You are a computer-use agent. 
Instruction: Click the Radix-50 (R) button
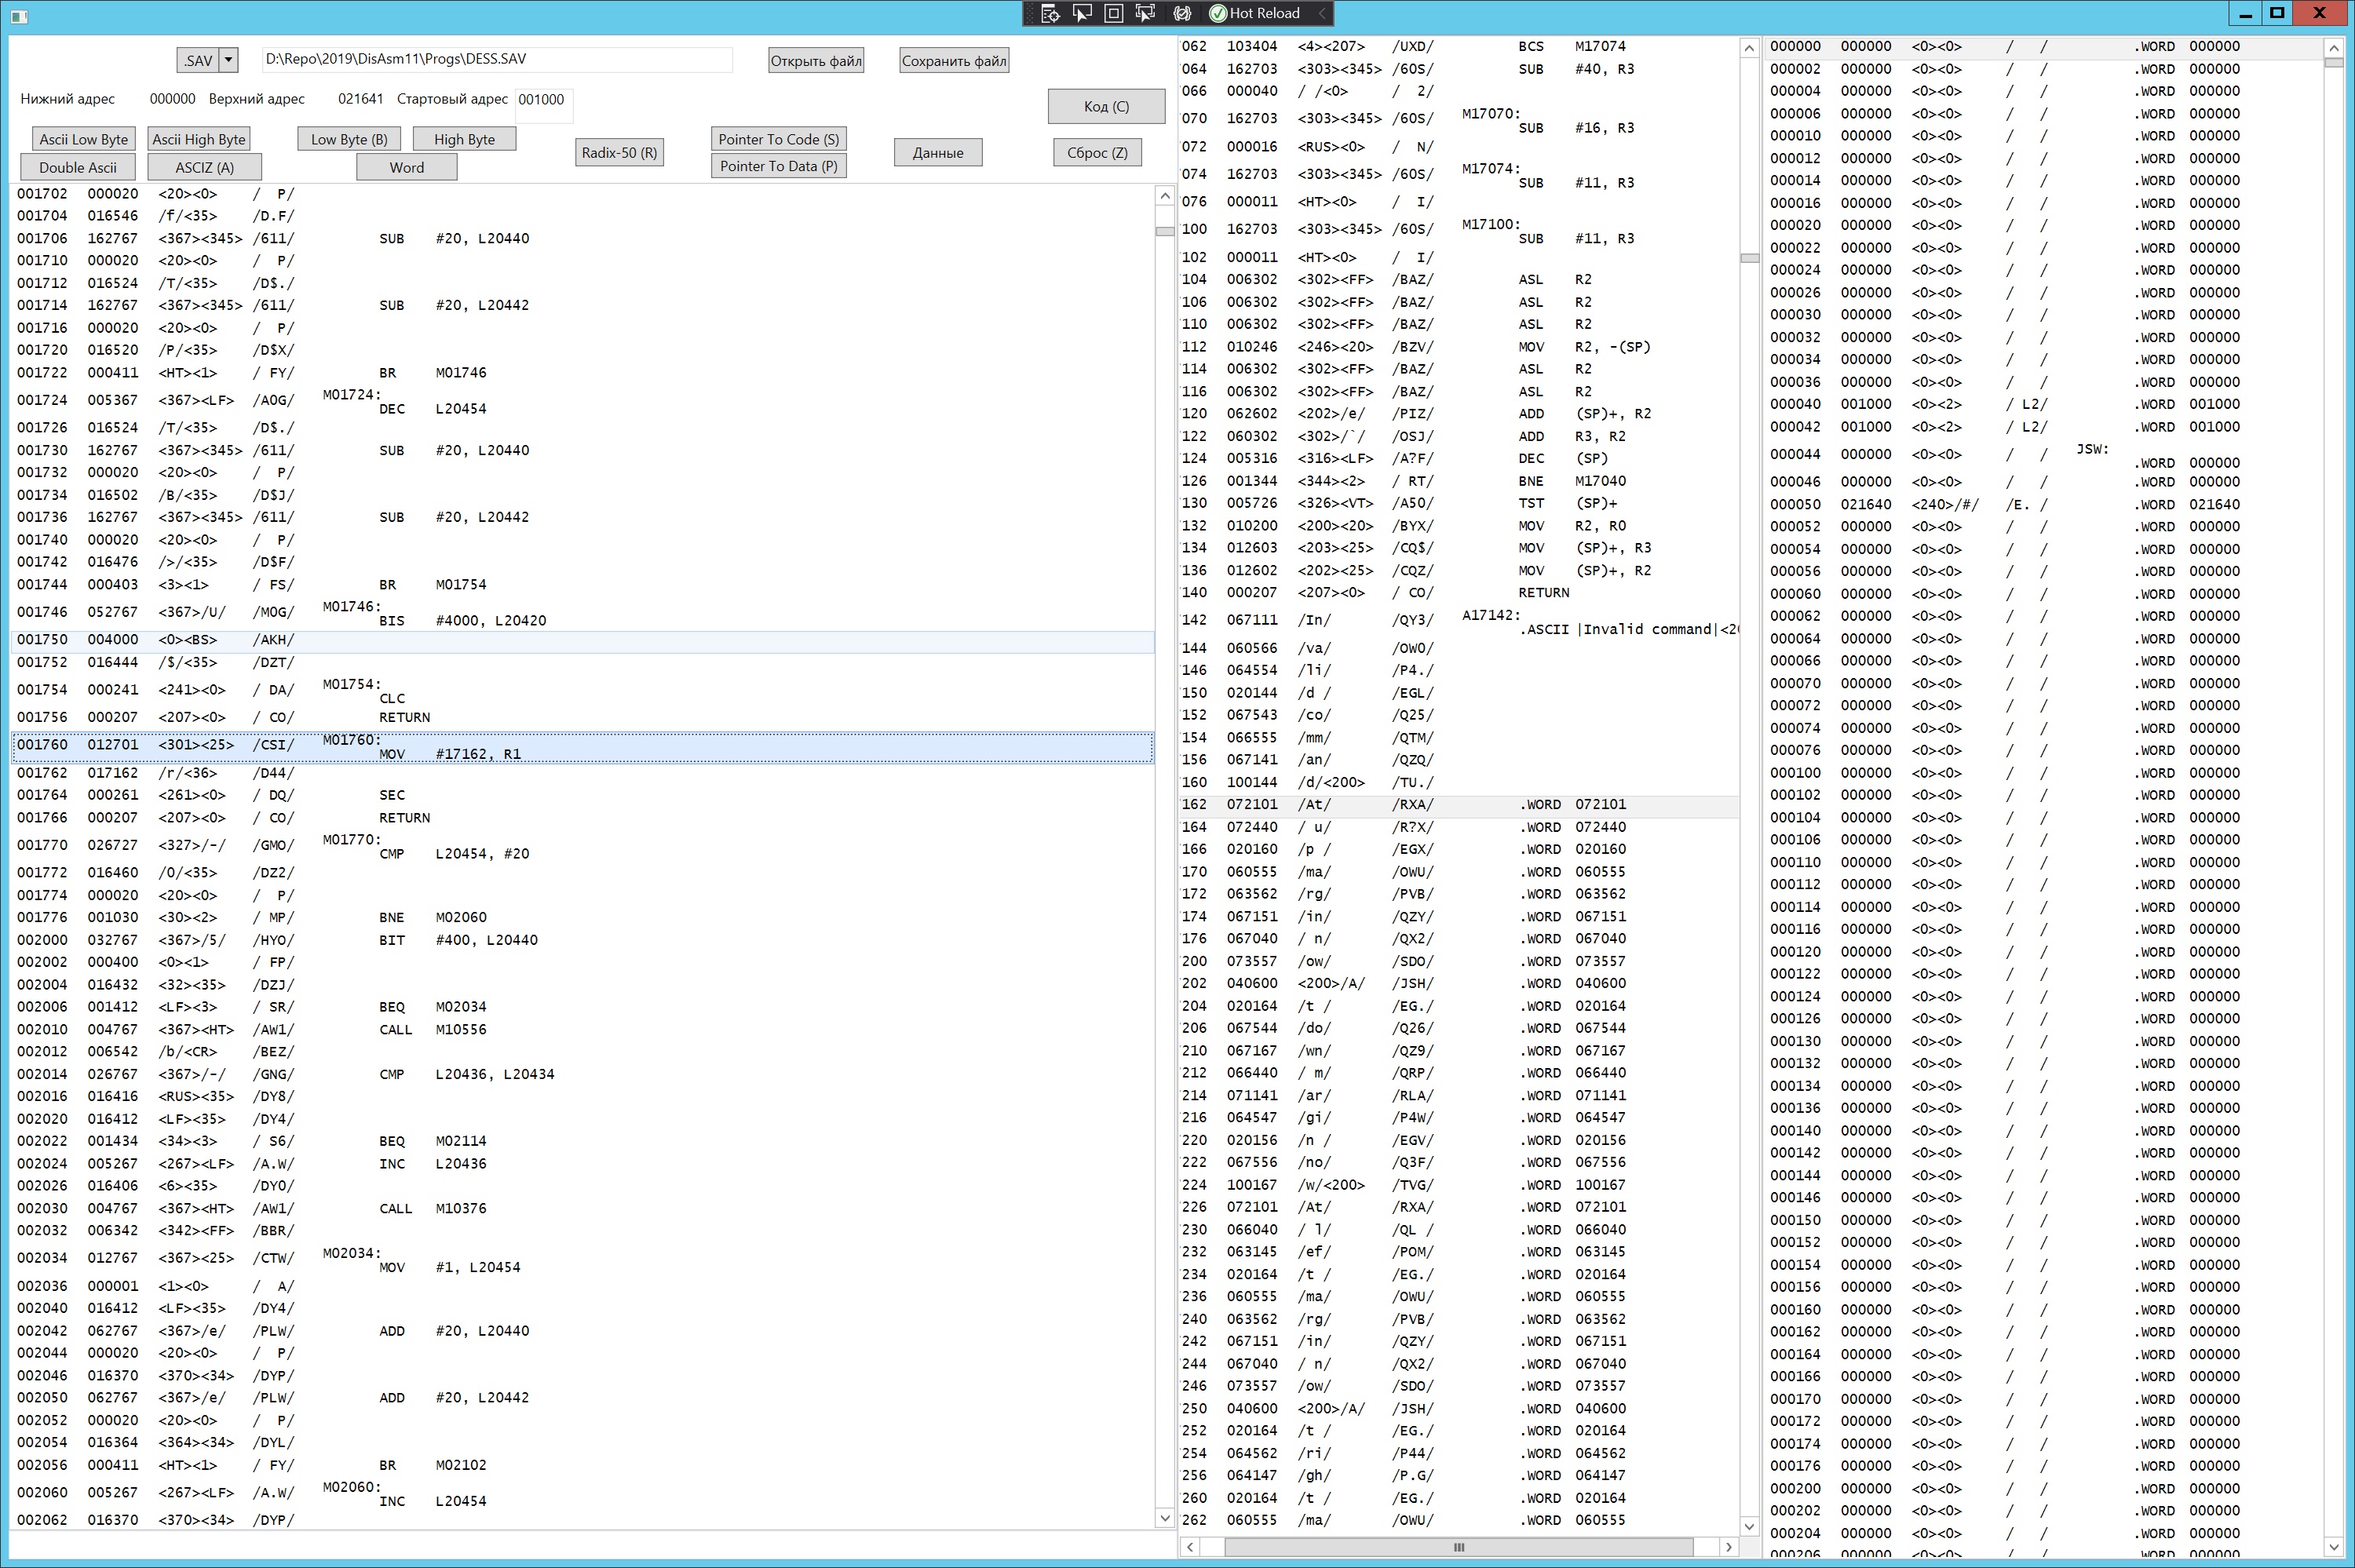coord(619,153)
